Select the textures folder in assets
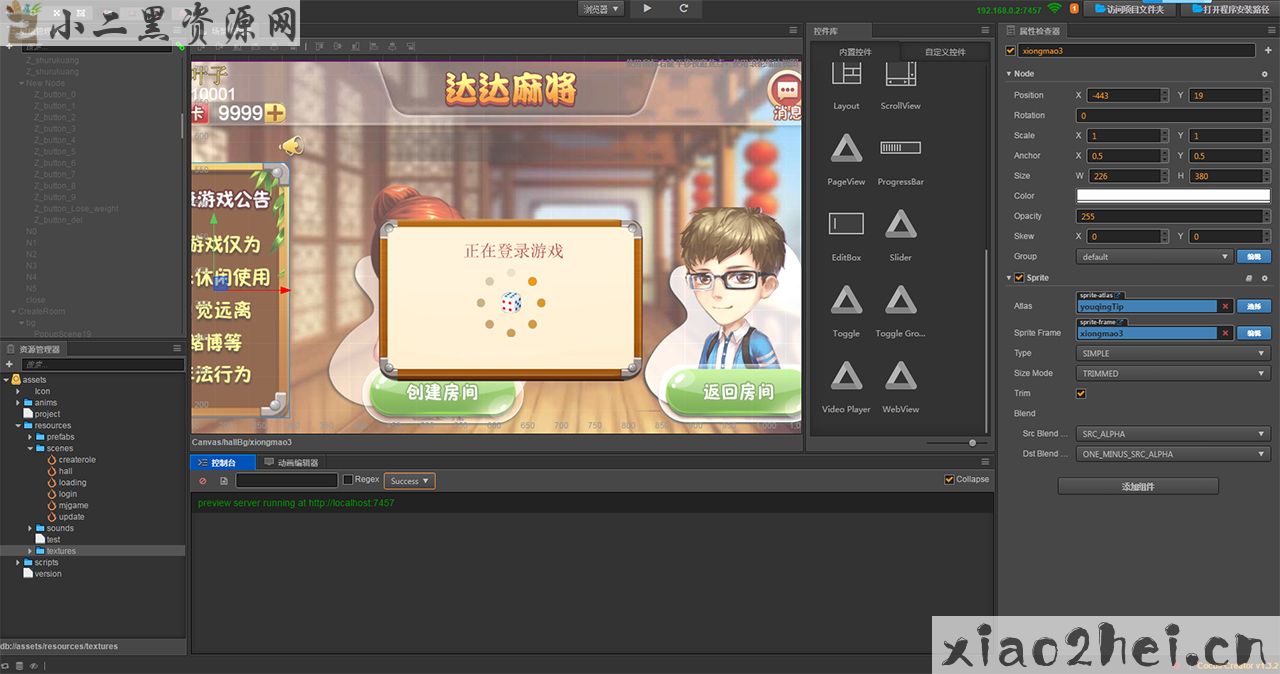 click(60, 551)
